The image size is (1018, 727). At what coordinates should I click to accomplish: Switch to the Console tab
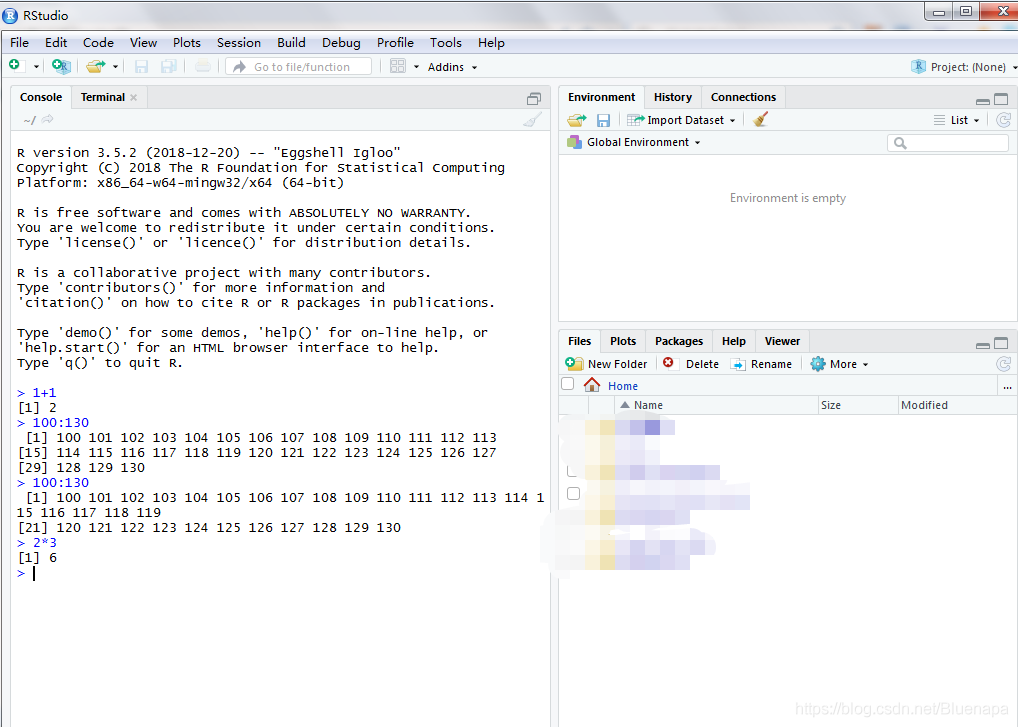(41, 97)
